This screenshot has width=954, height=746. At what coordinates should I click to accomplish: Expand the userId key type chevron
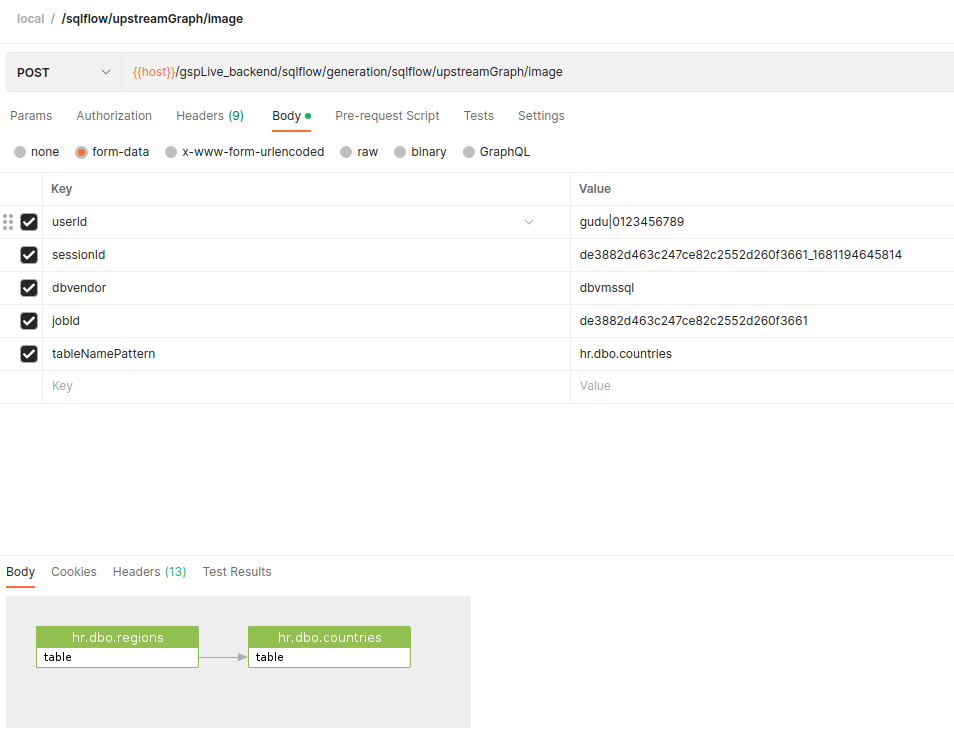(529, 222)
